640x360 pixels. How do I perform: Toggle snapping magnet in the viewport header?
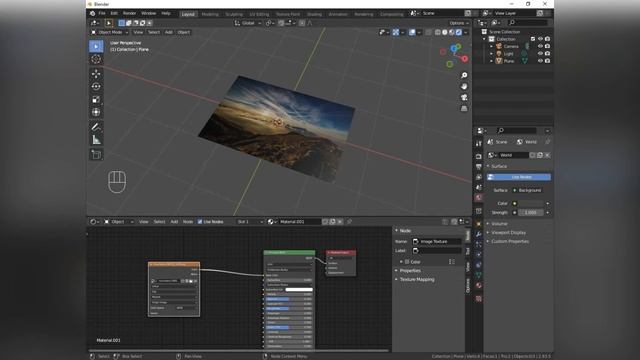[281, 23]
